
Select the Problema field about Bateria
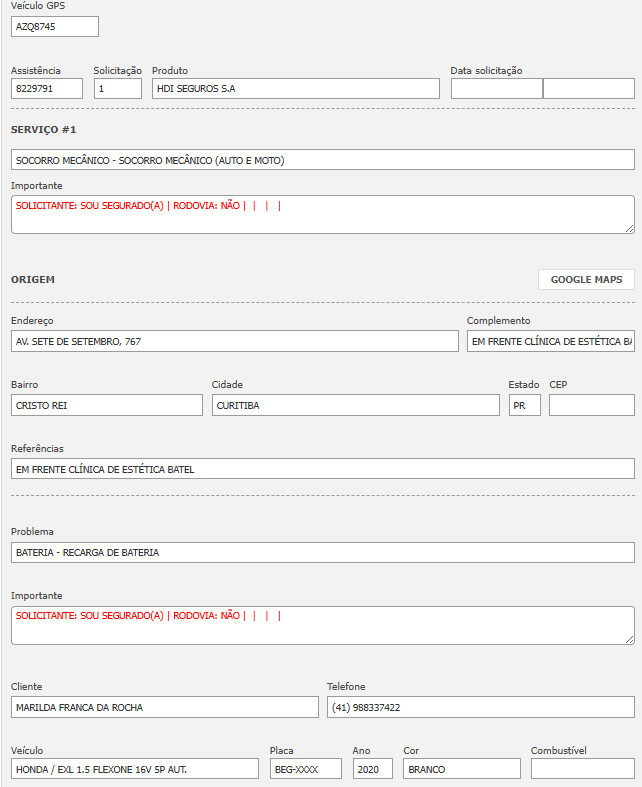click(322, 552)
